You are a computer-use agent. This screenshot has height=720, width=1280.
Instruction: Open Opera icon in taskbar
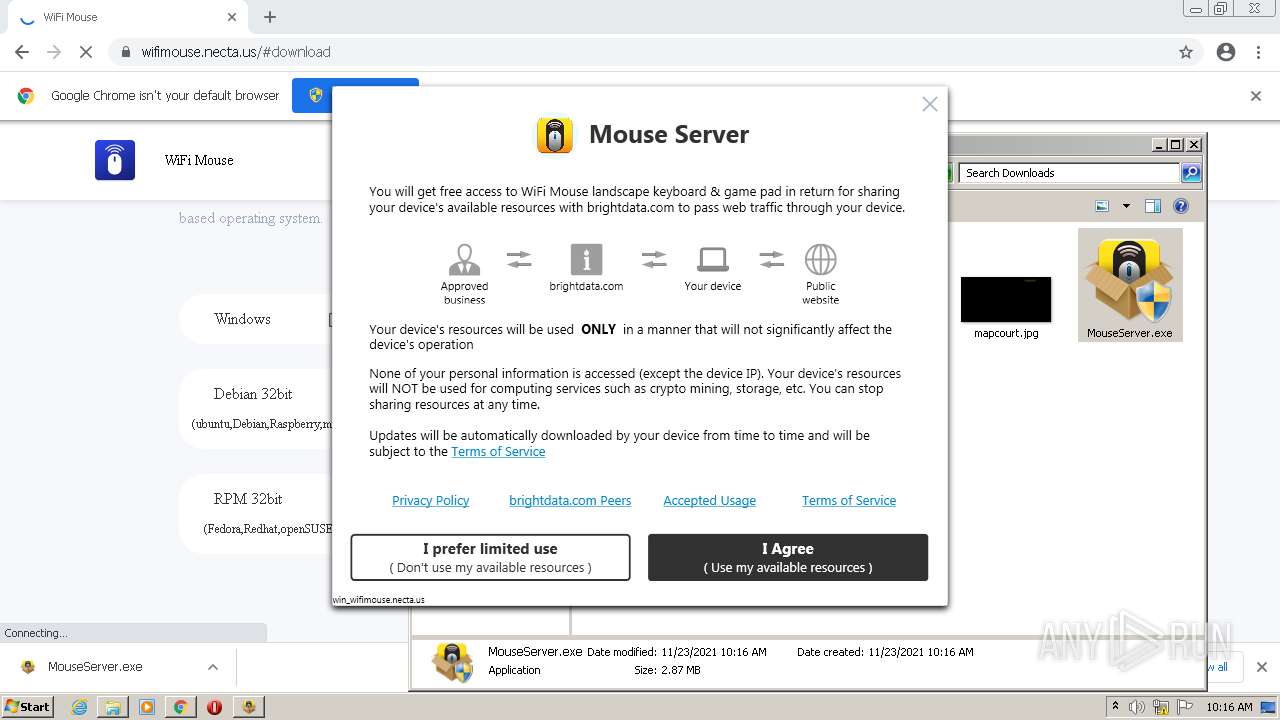point(214,707)
